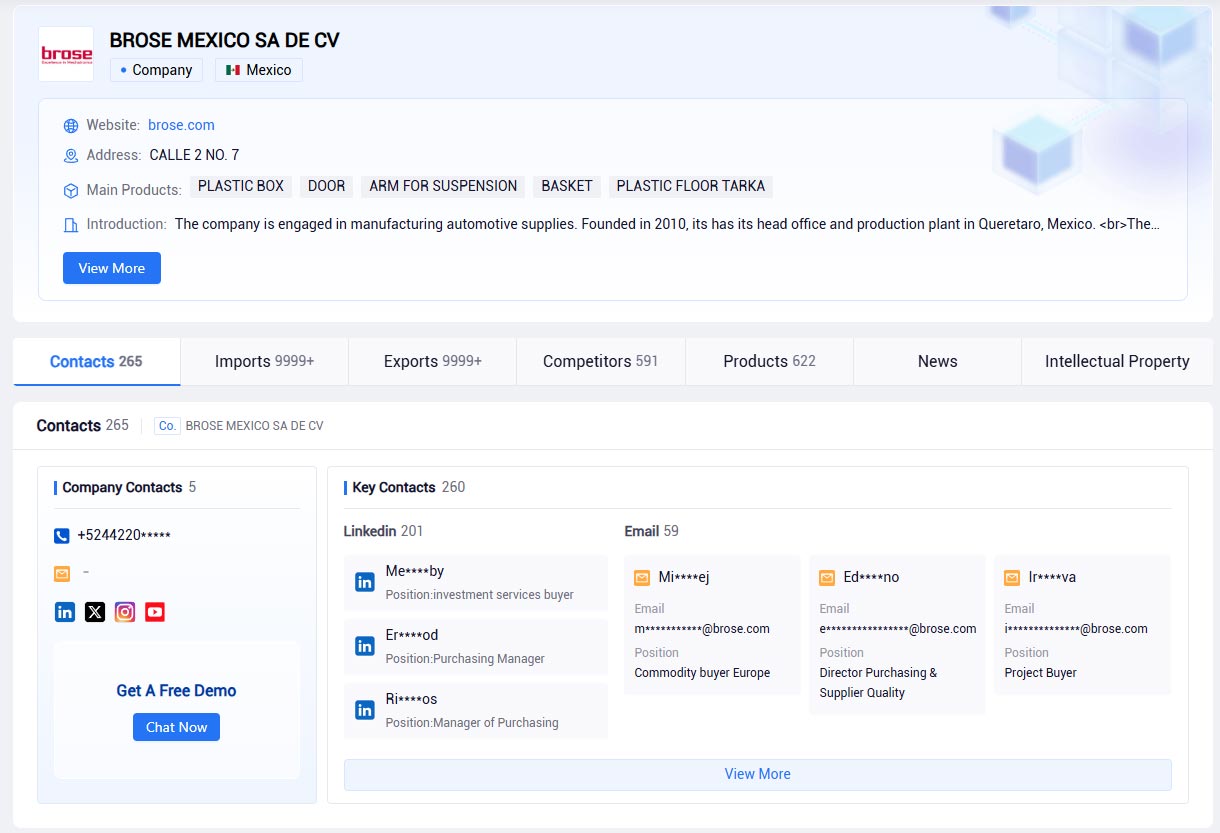Click the ARM FOR SUSPENSION product tag
The height and width of the screenshot is (833, 1220).
pyautogui.click(x=443, y=186)
